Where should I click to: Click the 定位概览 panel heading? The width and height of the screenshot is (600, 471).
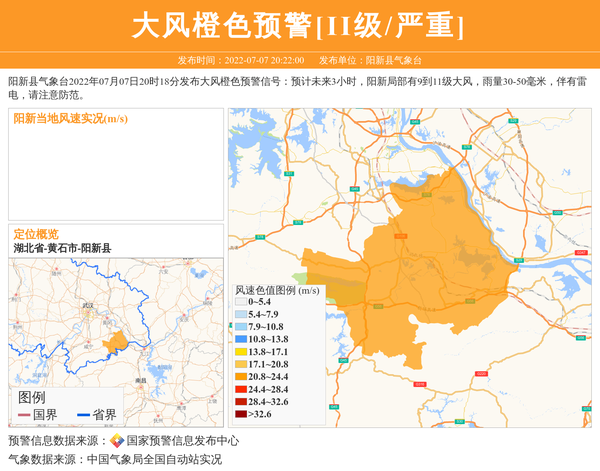pos(36,233)
